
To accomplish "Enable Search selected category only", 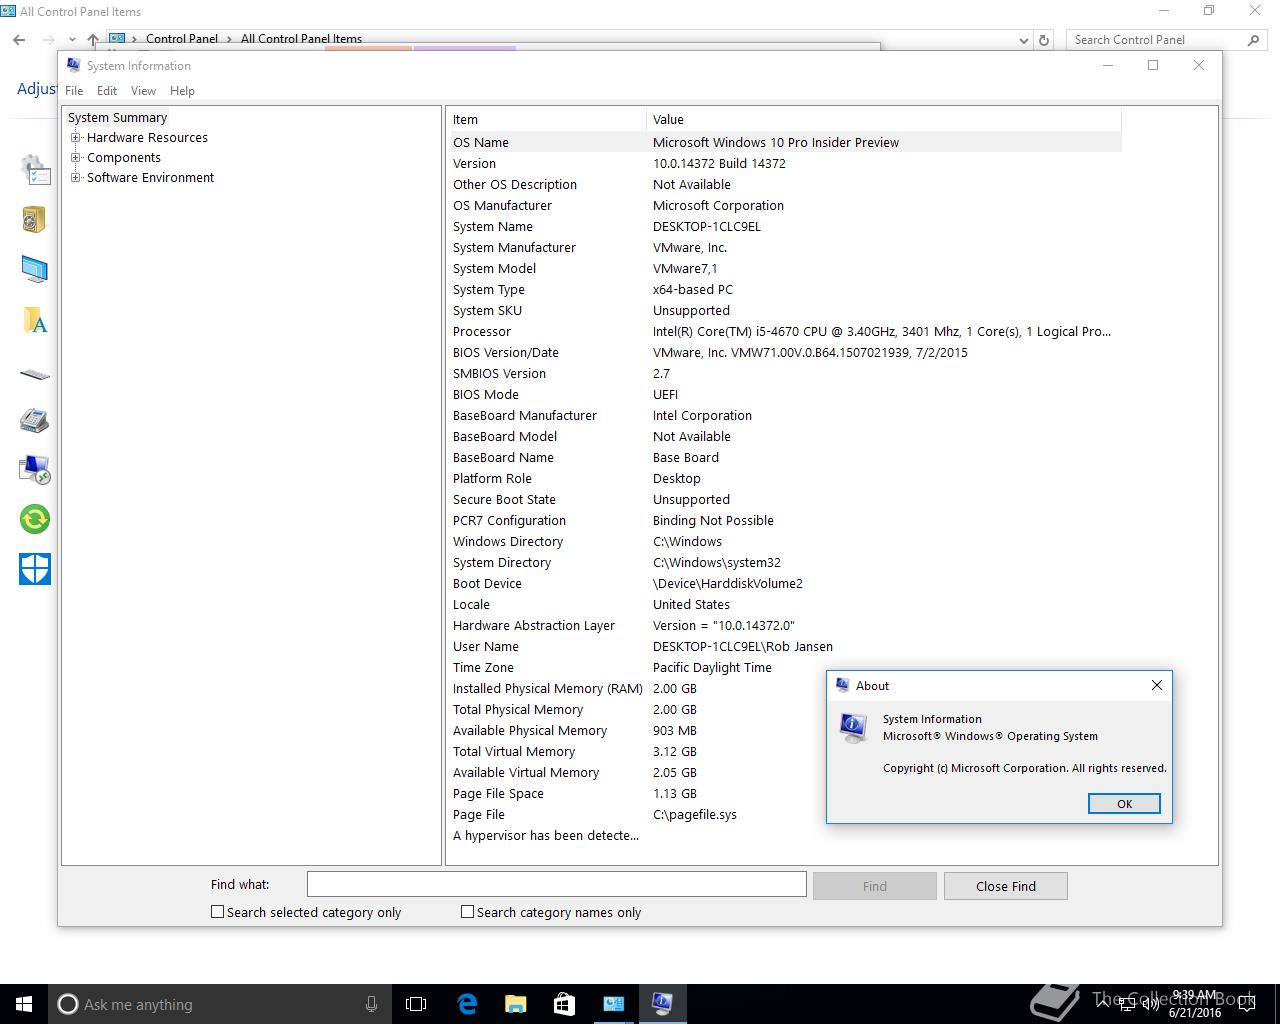I will [217, 912].
